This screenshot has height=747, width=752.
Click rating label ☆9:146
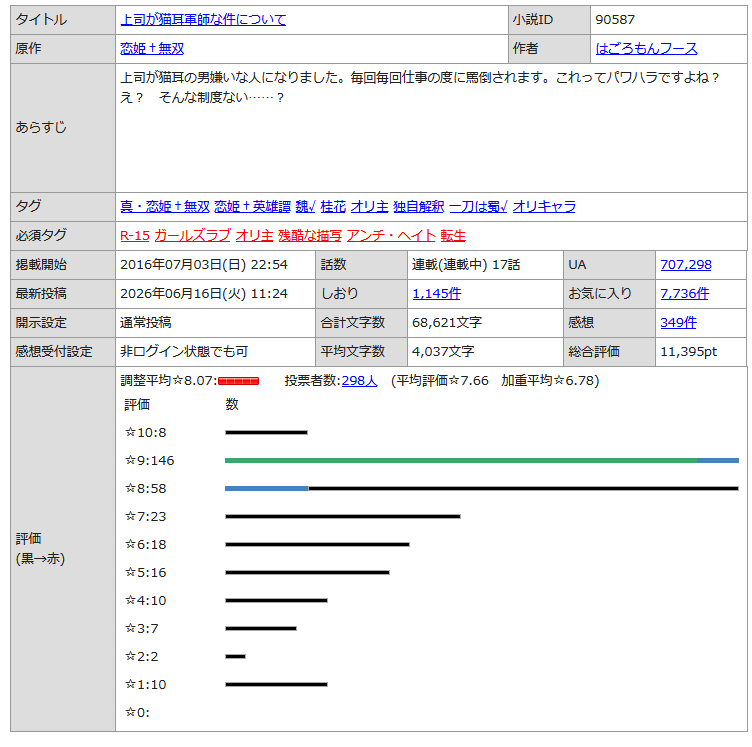[x=150, y=461]
